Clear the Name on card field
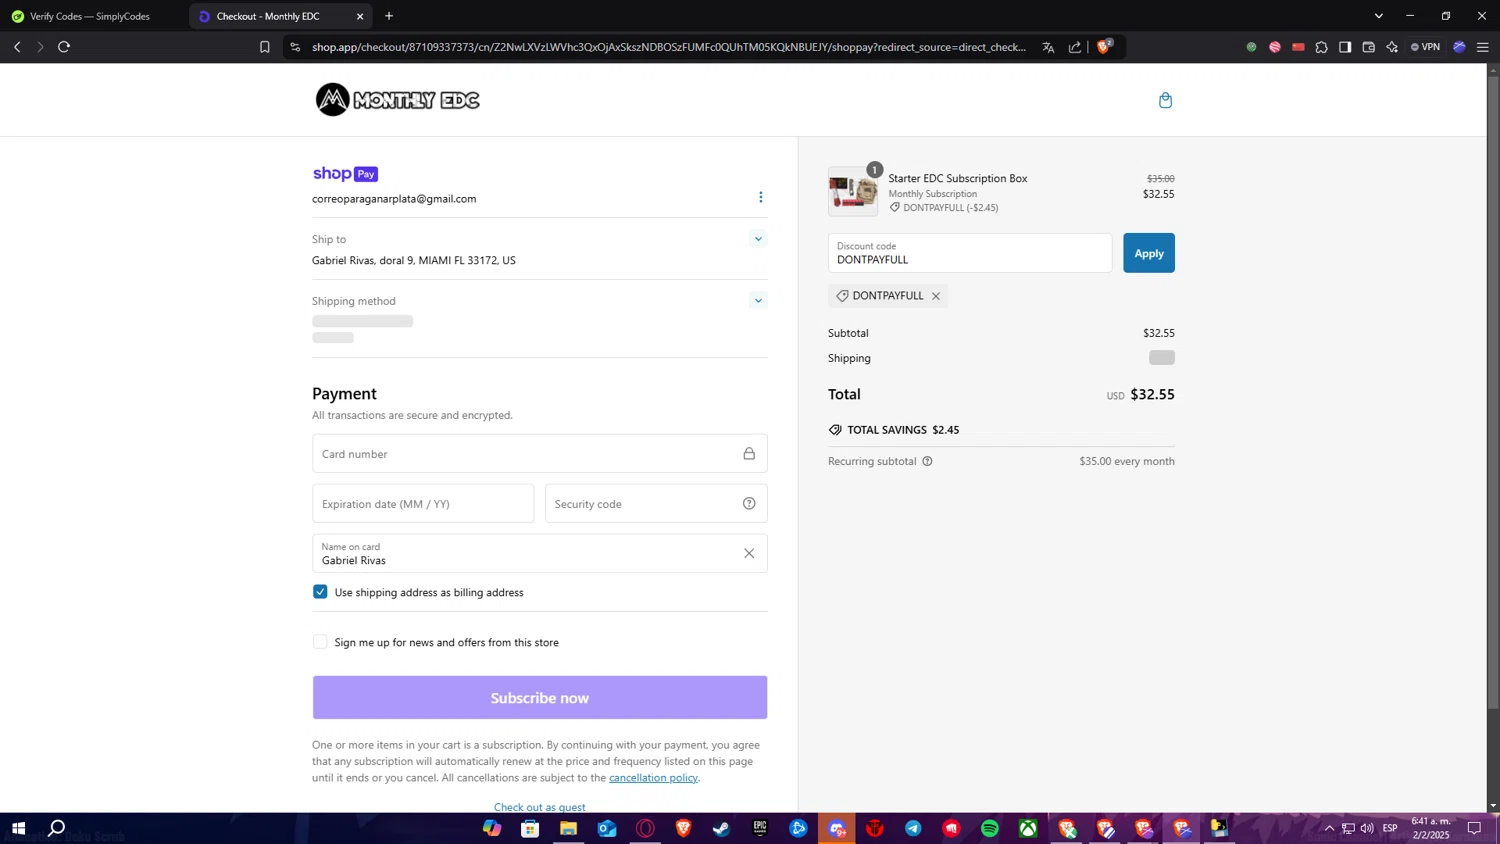The width and height of the screenshot is (1500, 844). tap(749, 553)
